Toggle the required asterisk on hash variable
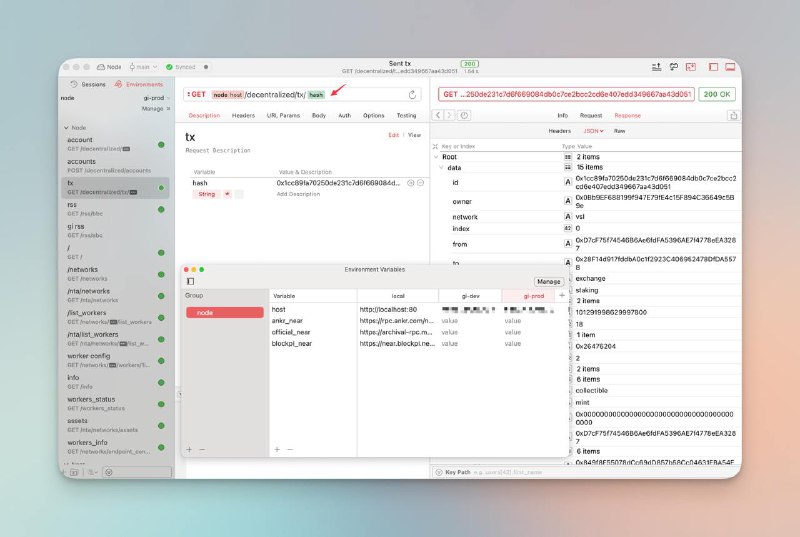This screenshot has width=800, height=537. click(x=227, y=194)
